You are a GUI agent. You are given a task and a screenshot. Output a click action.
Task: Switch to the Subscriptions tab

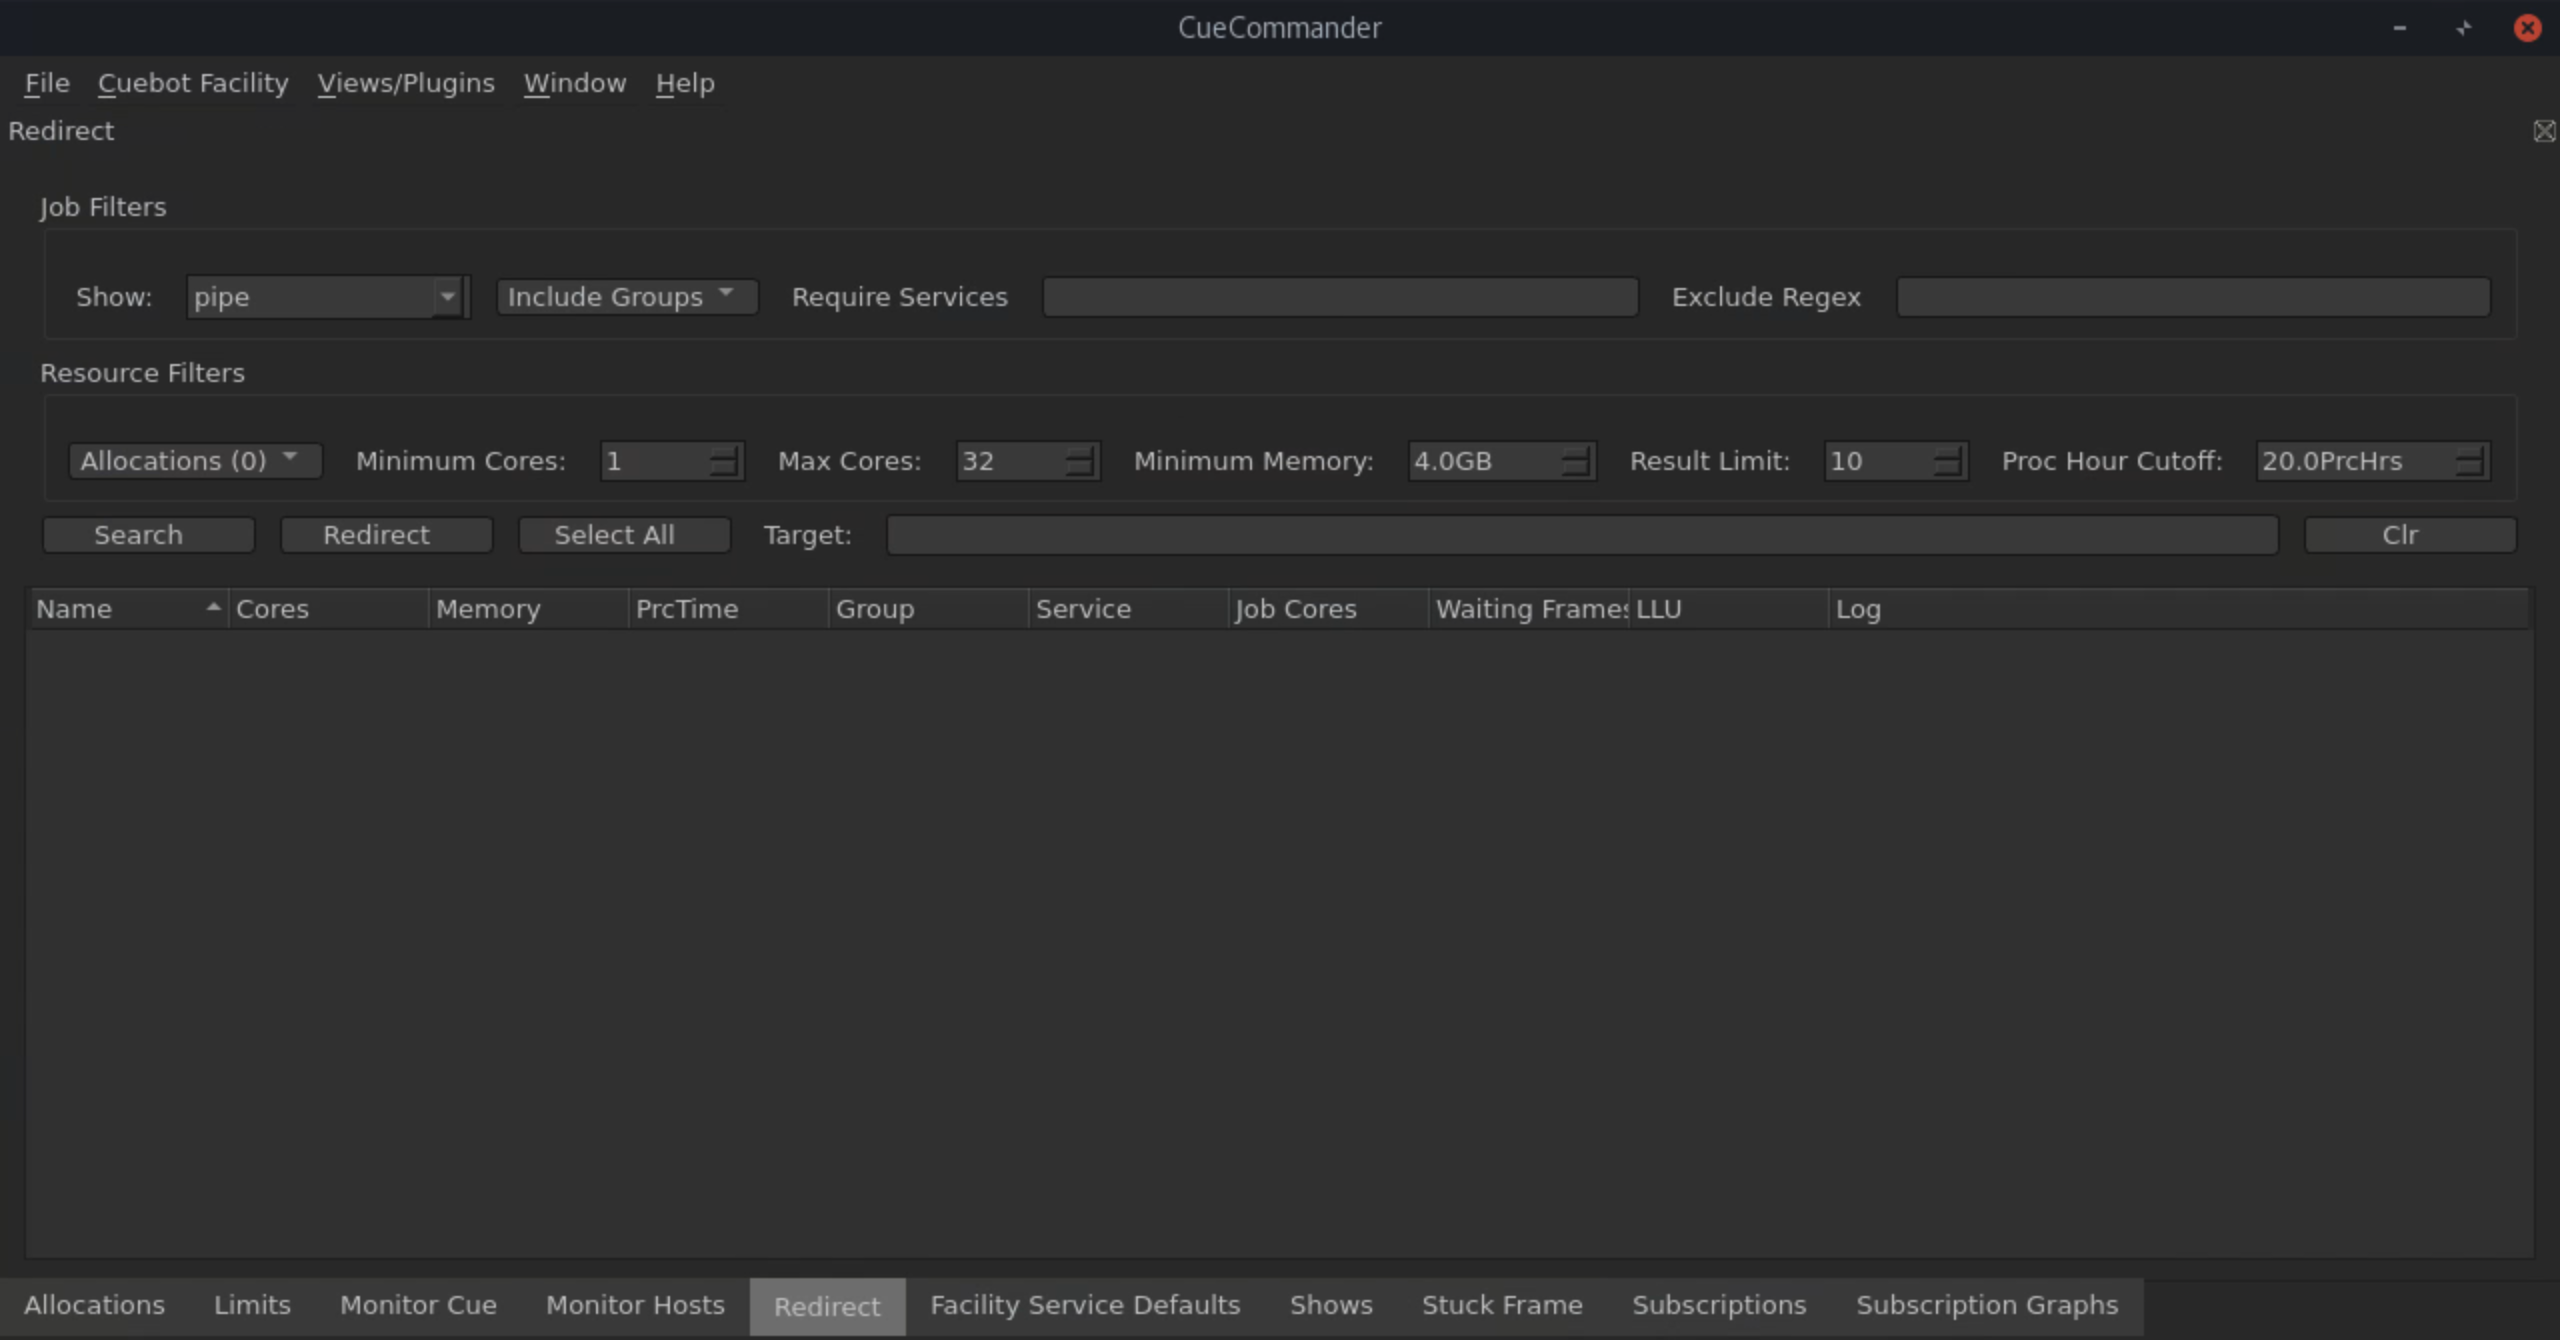click(x=1719, y=1306)
